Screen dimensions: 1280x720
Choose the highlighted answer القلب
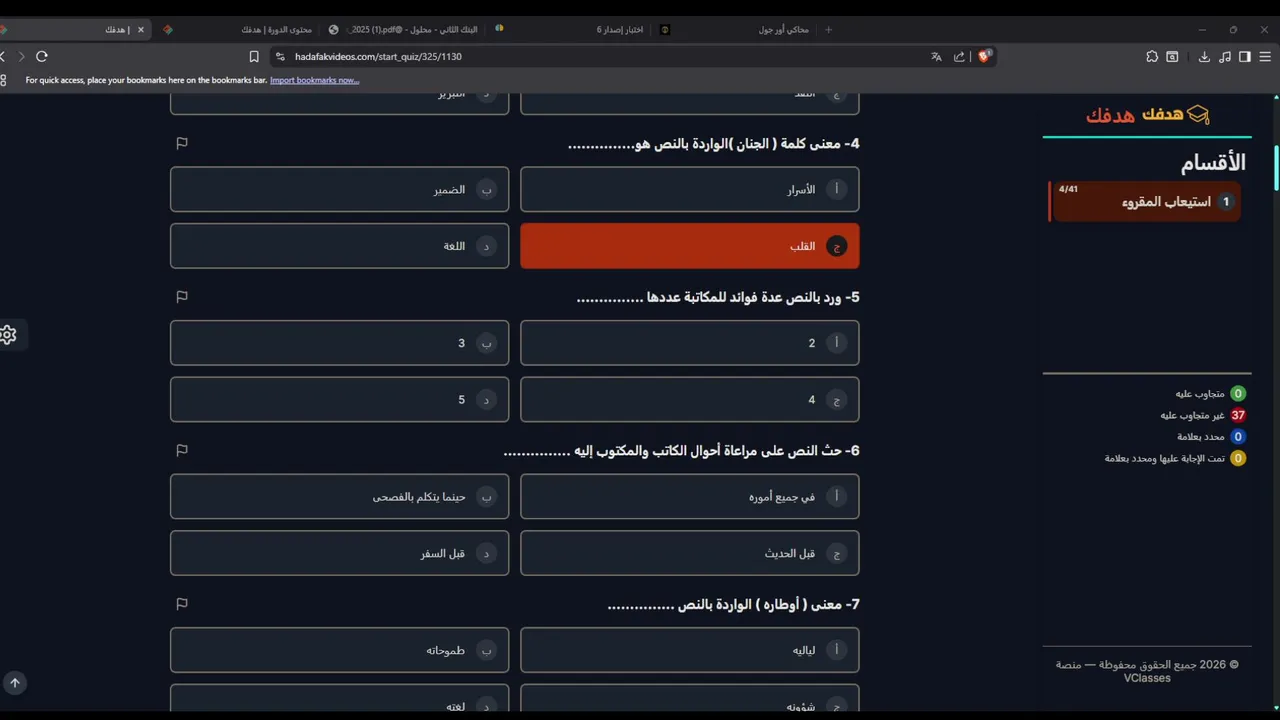click(690, 246)
